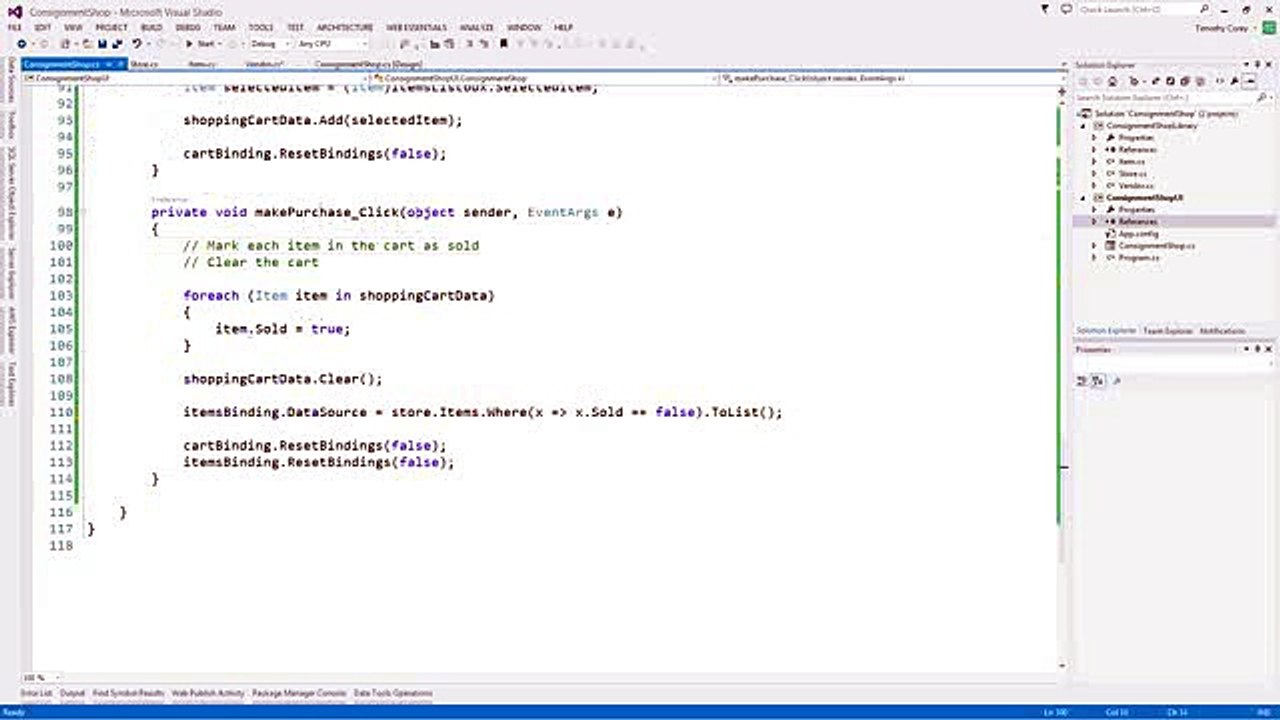The width and height of the screenshot is (1280, 720).
Task: Click the Start debugging button
Action: coord(201,44)
